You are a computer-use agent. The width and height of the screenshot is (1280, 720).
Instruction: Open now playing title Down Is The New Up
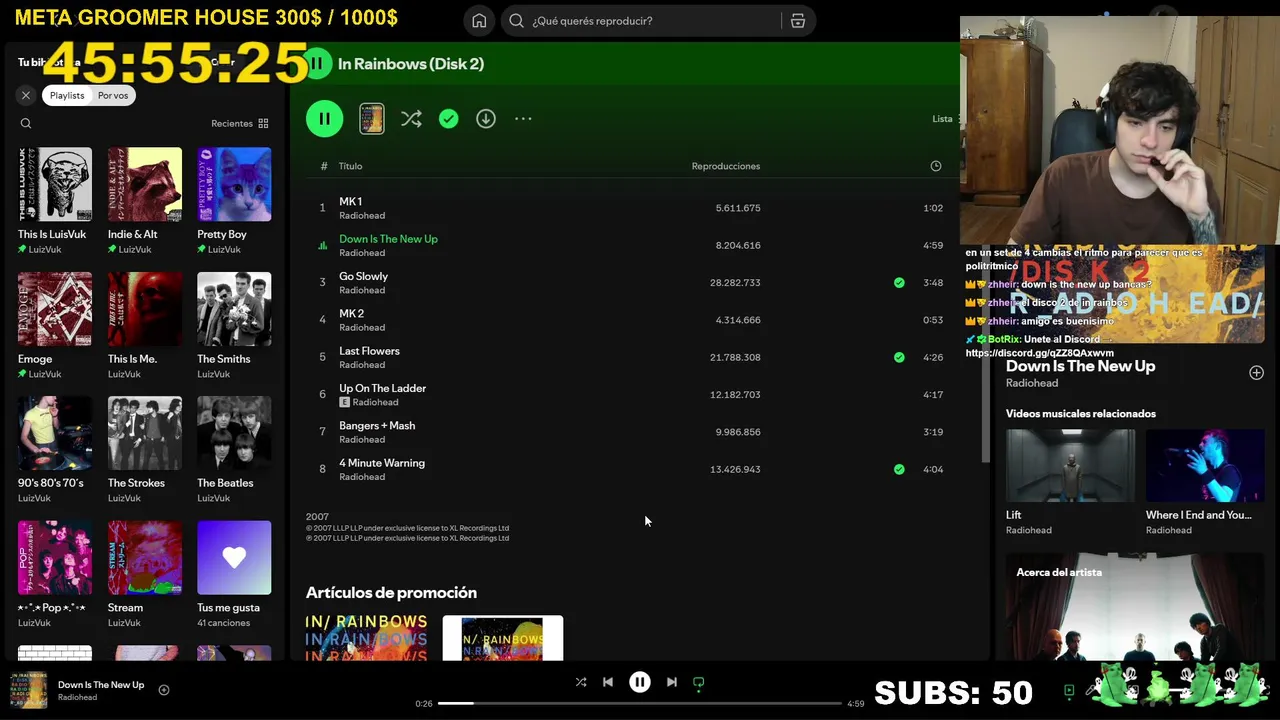click(101, 685)
